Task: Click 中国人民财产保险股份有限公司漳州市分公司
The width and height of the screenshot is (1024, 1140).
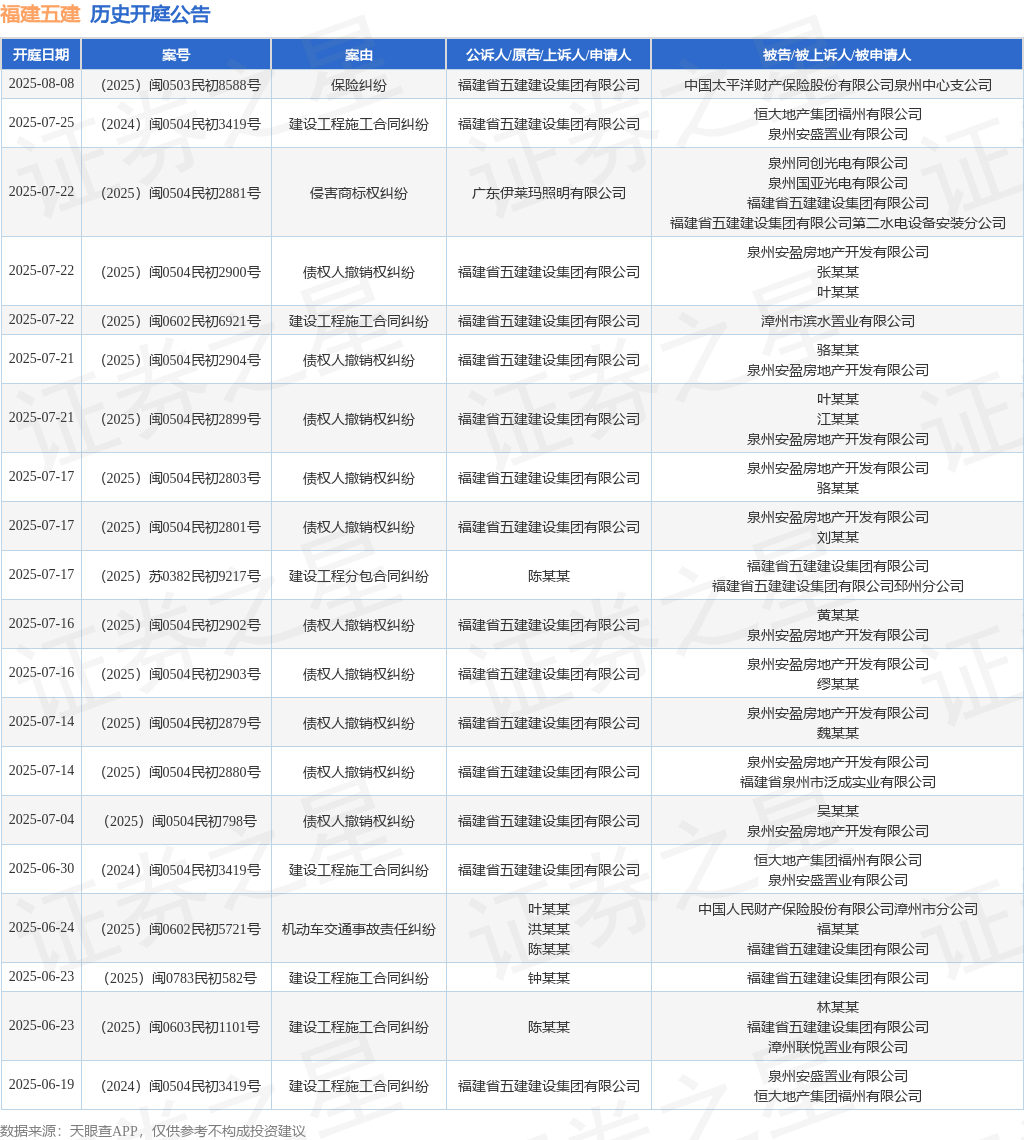Action: [x=838, y=910]
